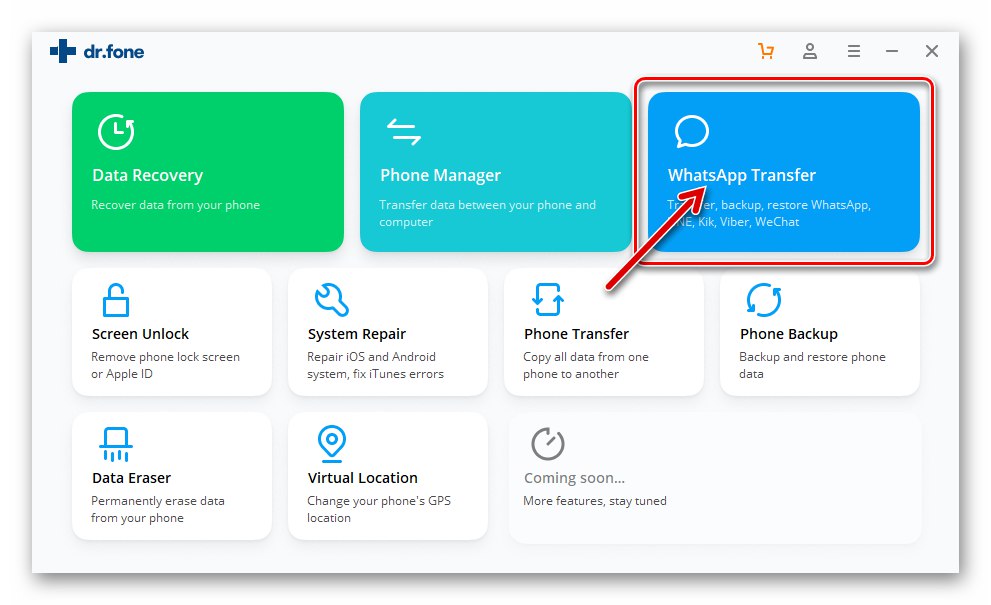This screenshot has width=991, height=605.
Task: Click the "Coming soon..." label
Action: [x=574, y=478]
